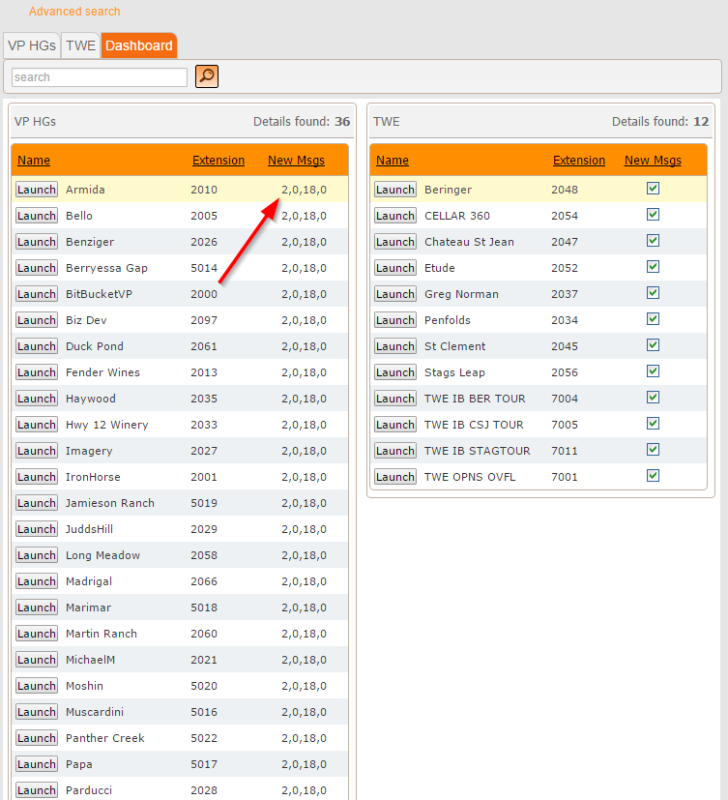Launch the Martin Ranch entry

(x=36, y=634)
